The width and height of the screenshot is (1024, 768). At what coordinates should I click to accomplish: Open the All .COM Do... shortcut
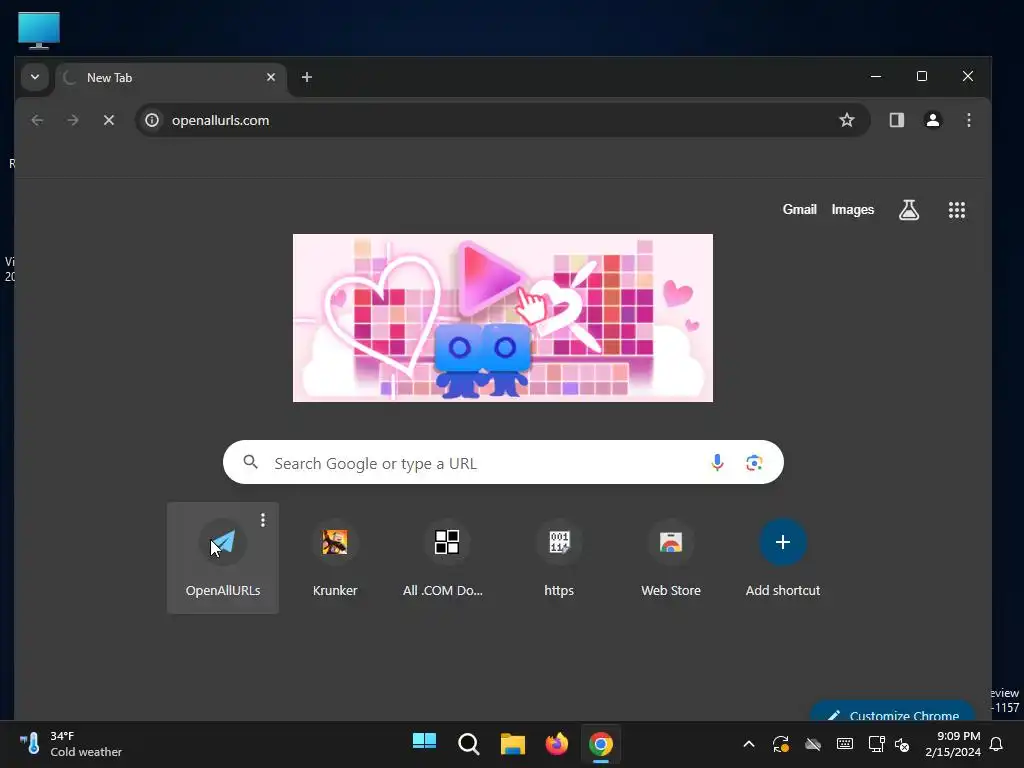click(x=447, y=558)
